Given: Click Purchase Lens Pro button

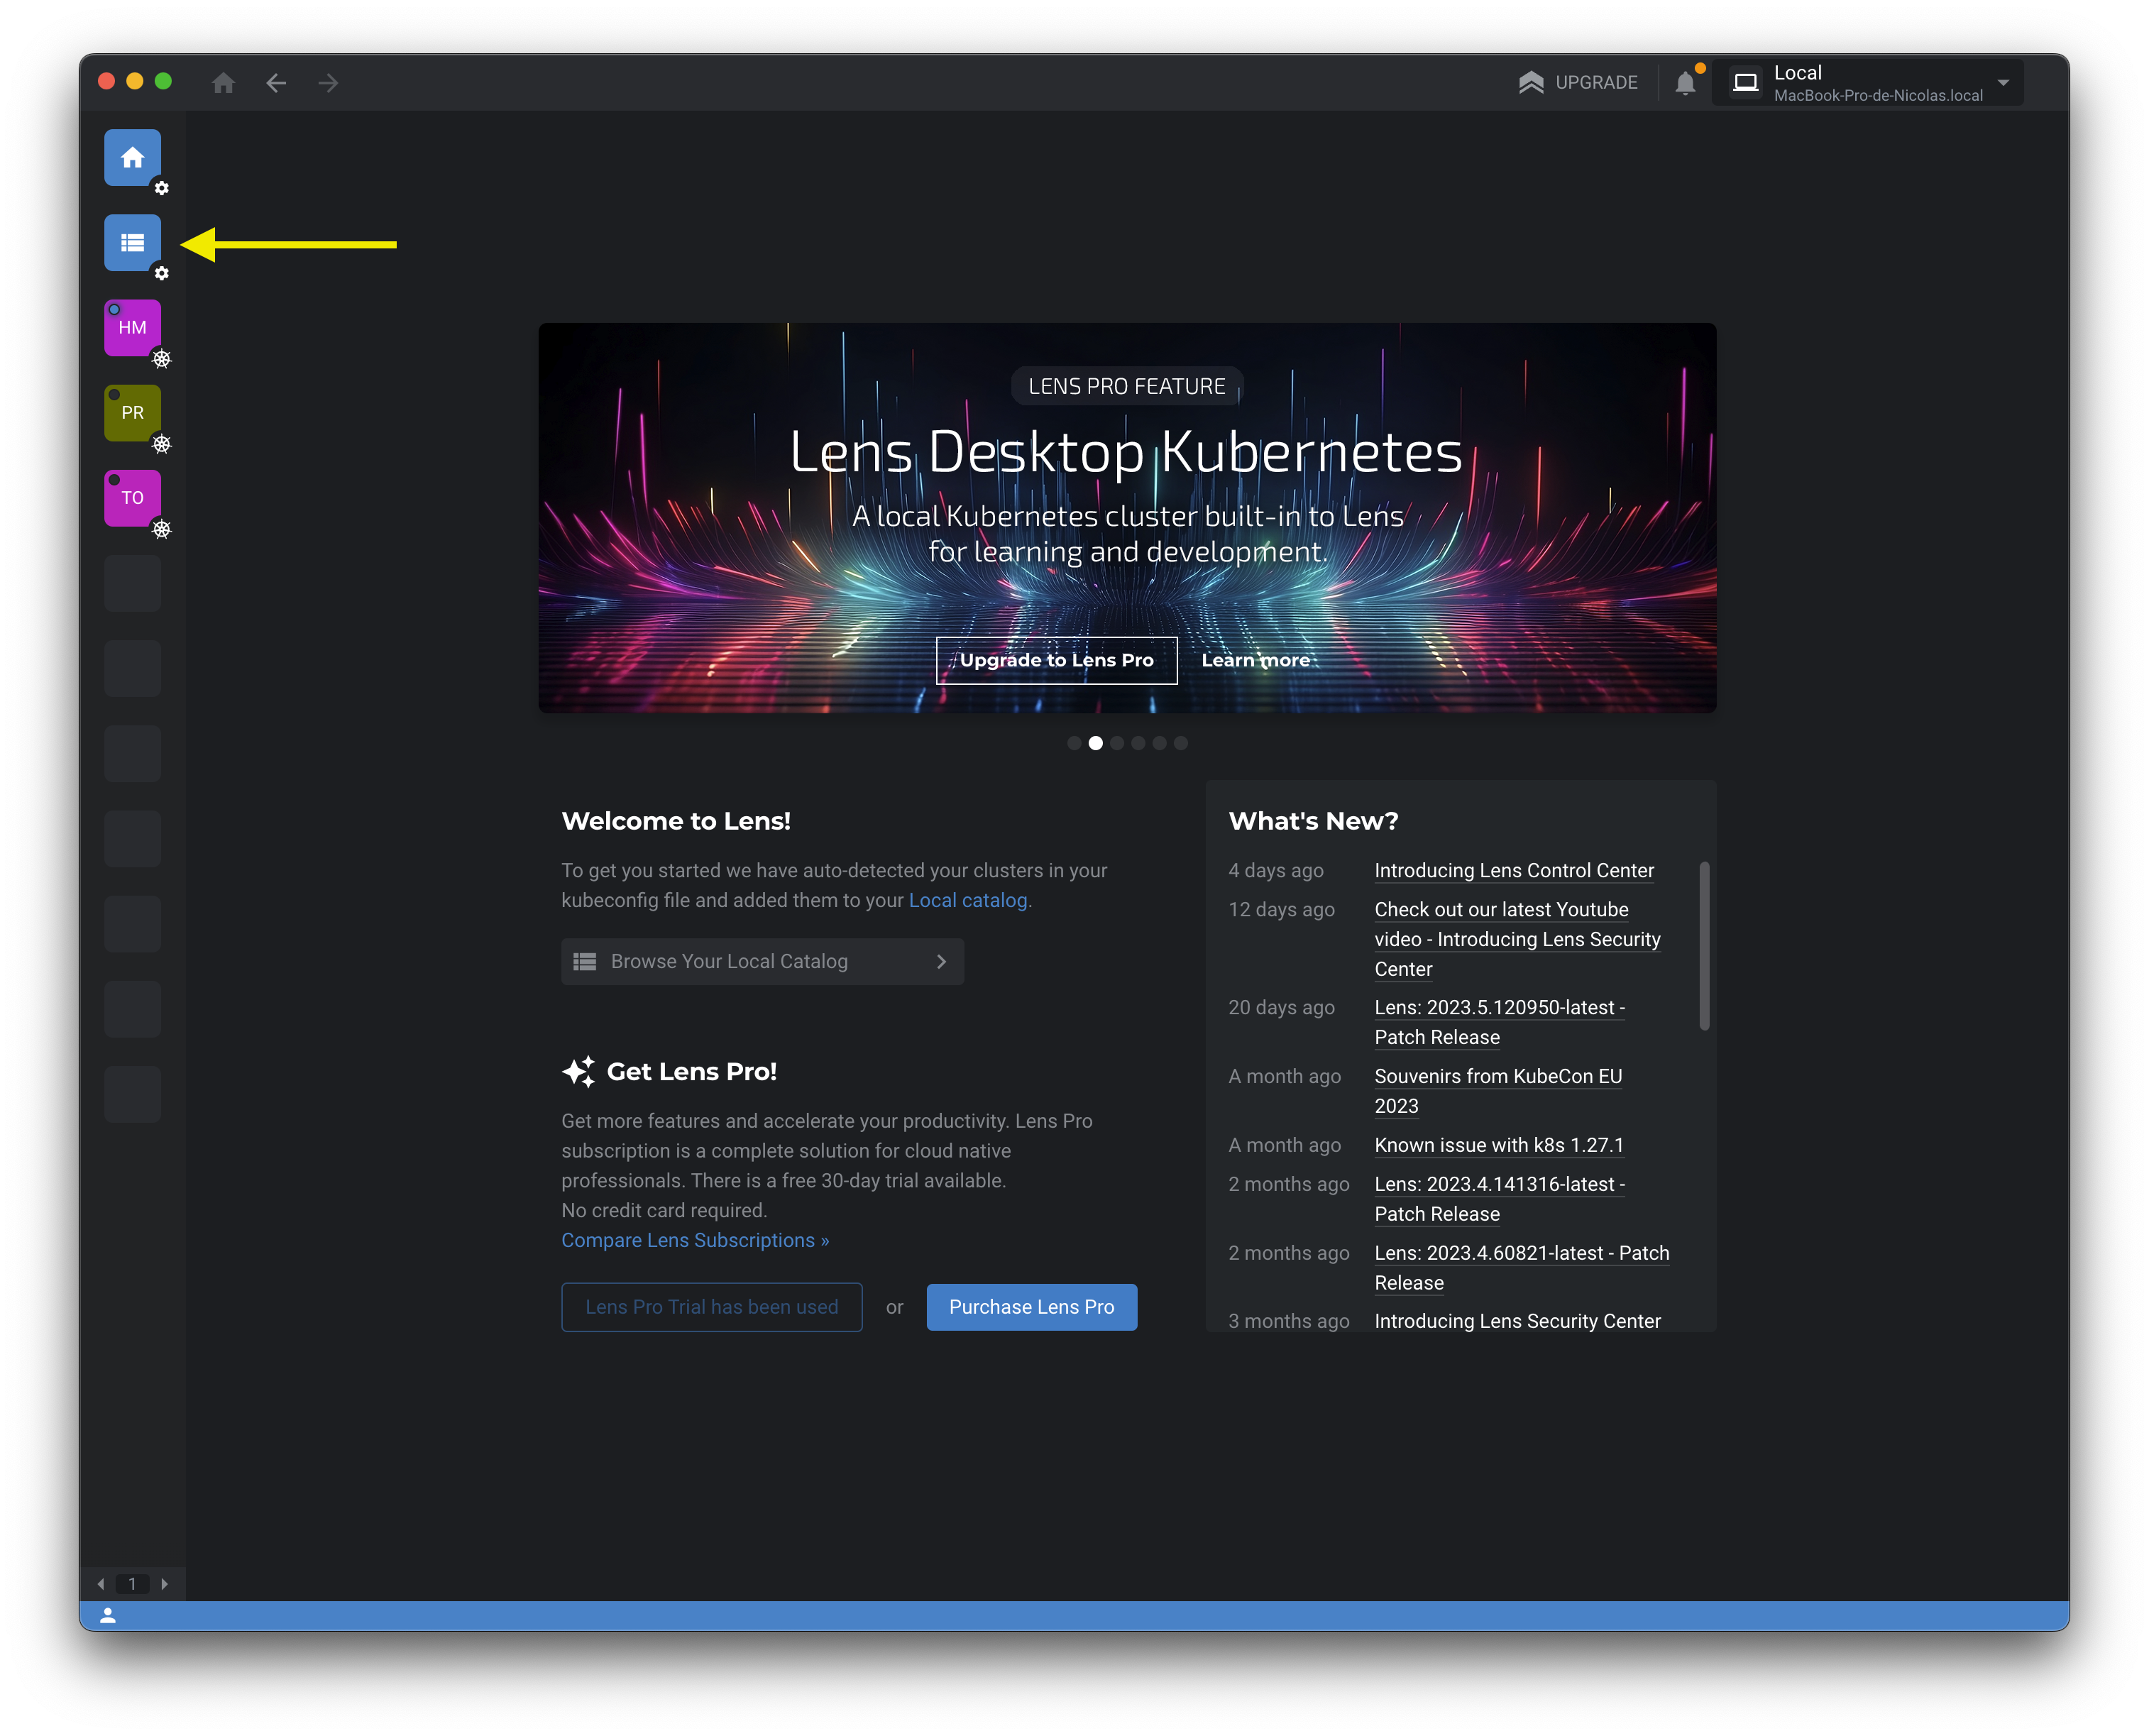Looking at the screenshot, I should click(x=1031, y=1307).
